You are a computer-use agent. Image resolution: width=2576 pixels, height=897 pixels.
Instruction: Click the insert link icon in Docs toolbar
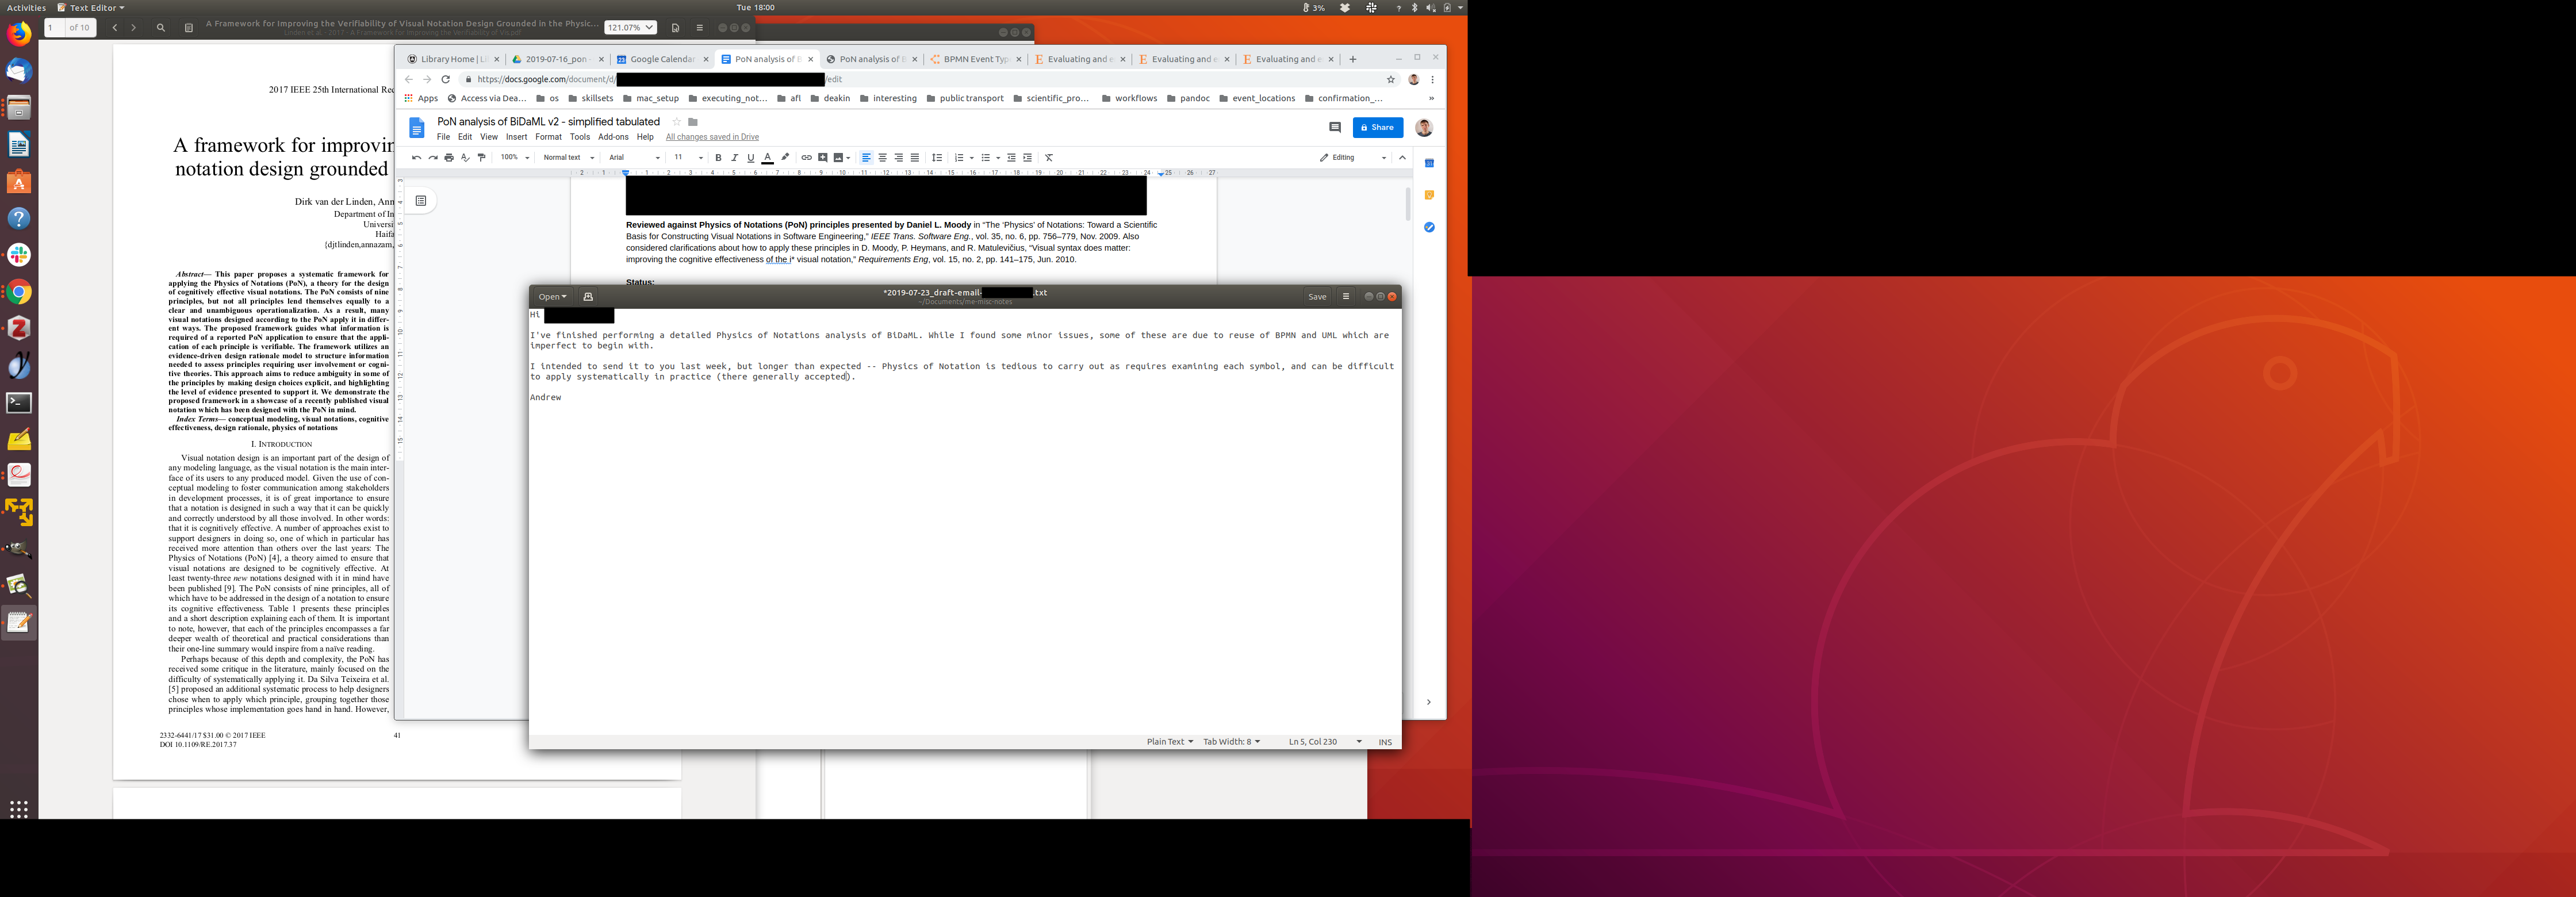pos(806,158)
